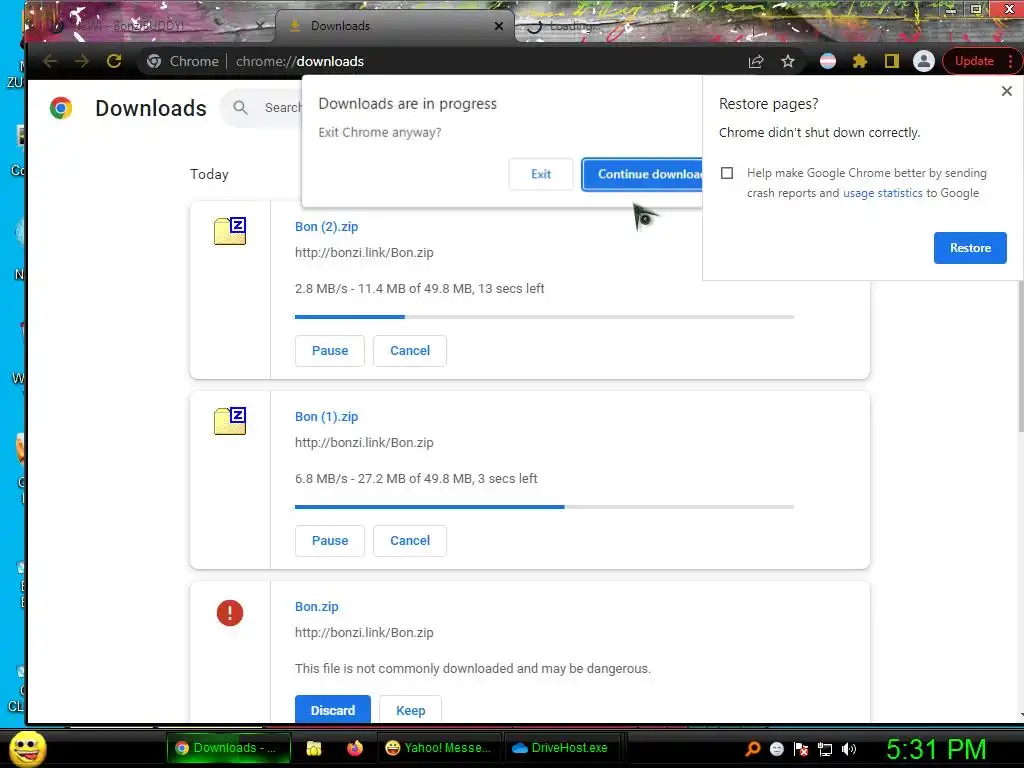This screenshot has width=1024, height=768.
Task: Click the Bon (2).zip progress bar
Action: click(x=544, y=317)
